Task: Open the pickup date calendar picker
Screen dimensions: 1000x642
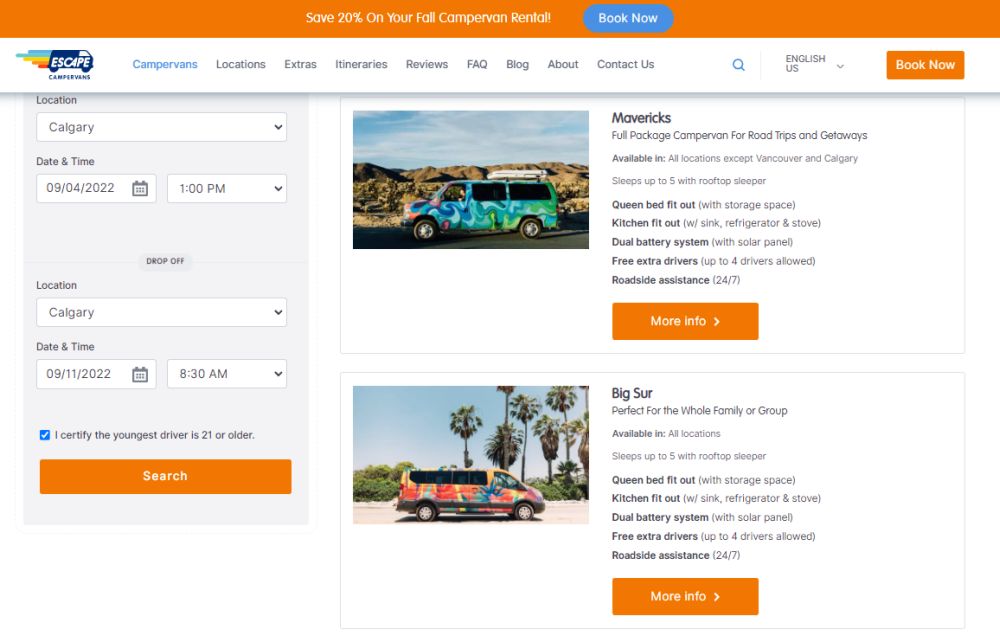Action: point(140,188)
